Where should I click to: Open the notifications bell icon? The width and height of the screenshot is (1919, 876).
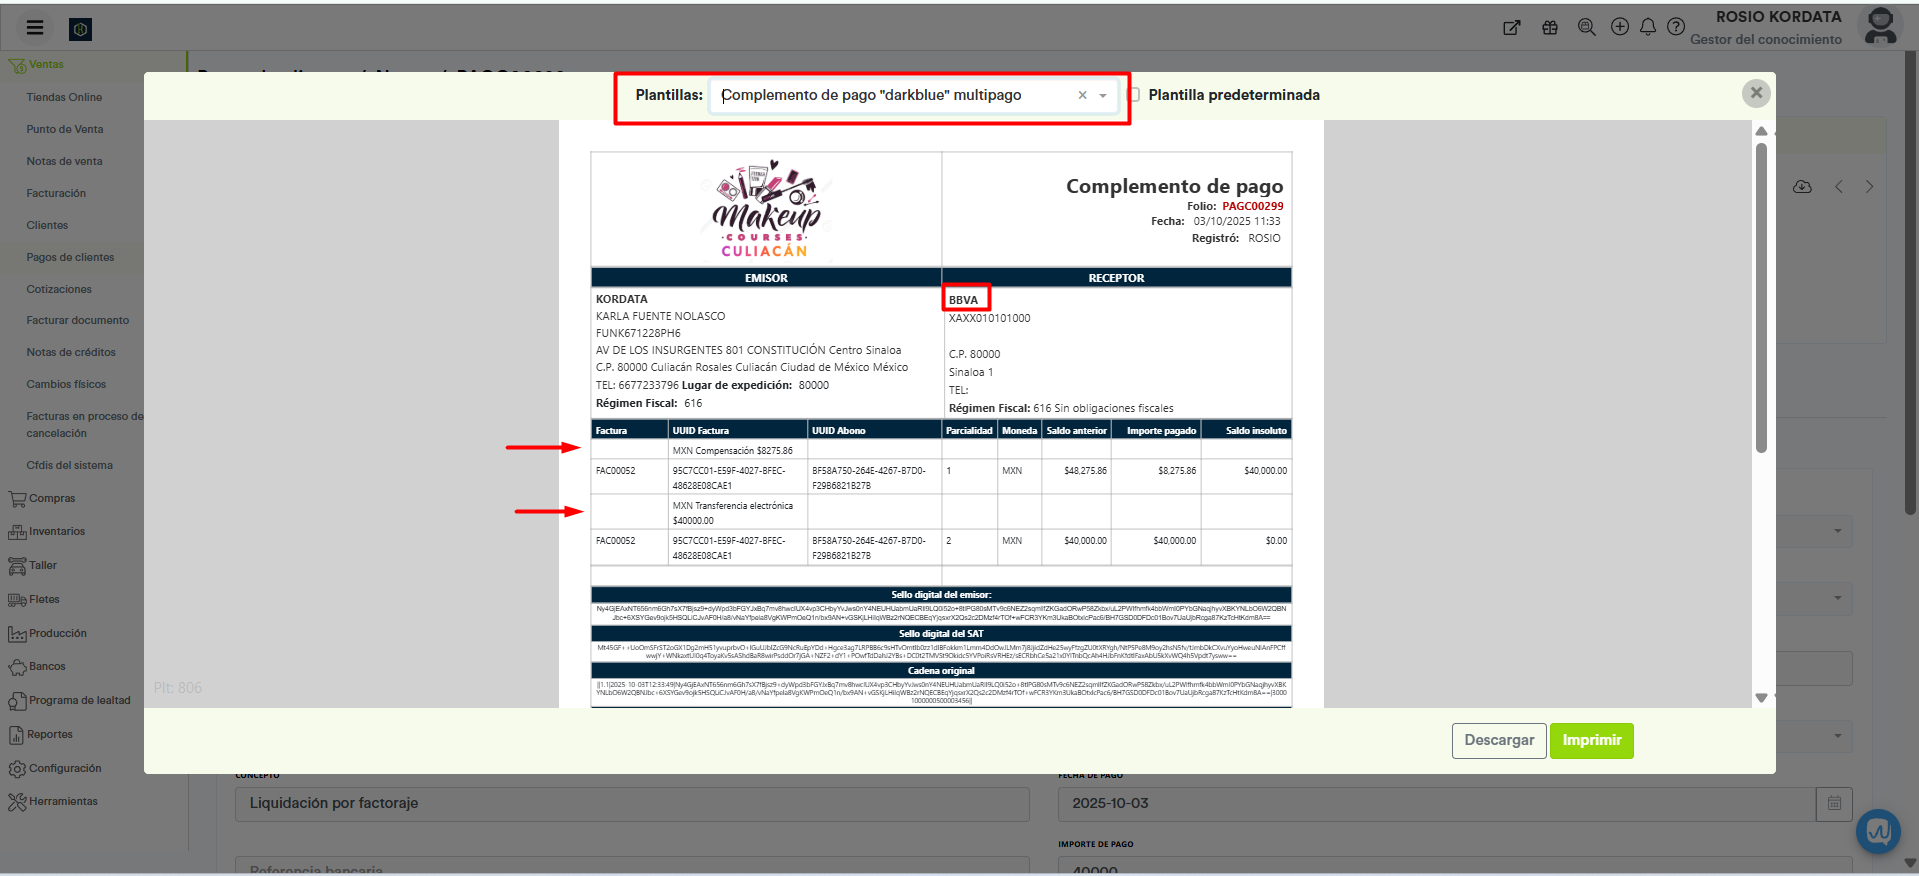(x=1648, y=28)
